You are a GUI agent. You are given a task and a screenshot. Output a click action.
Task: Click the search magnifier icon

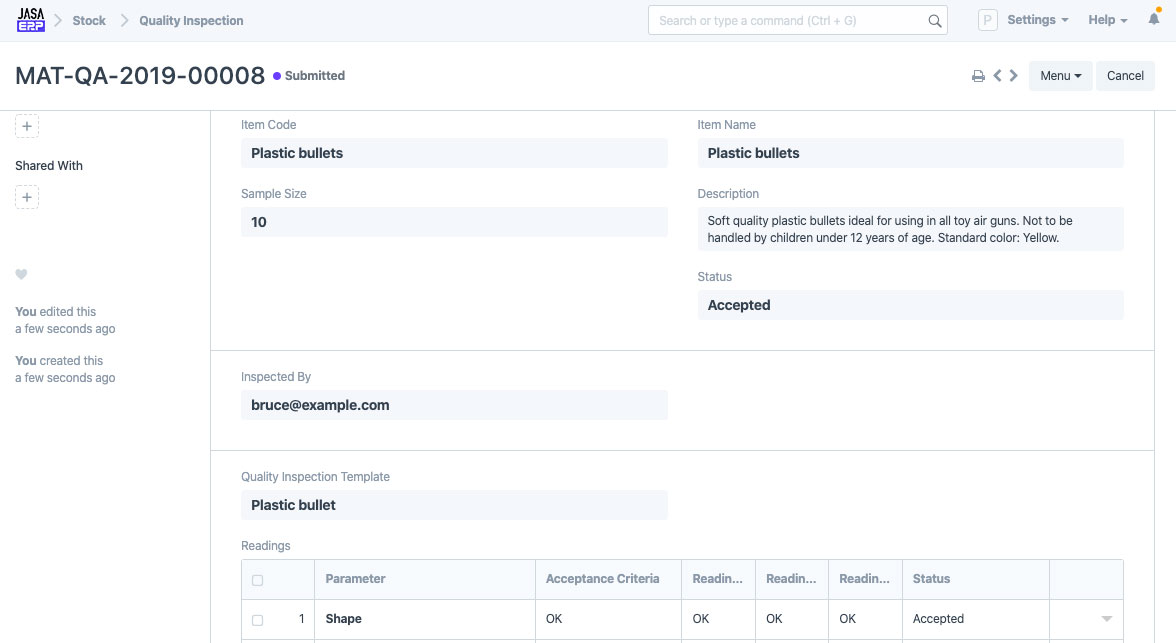coord(934,21)
